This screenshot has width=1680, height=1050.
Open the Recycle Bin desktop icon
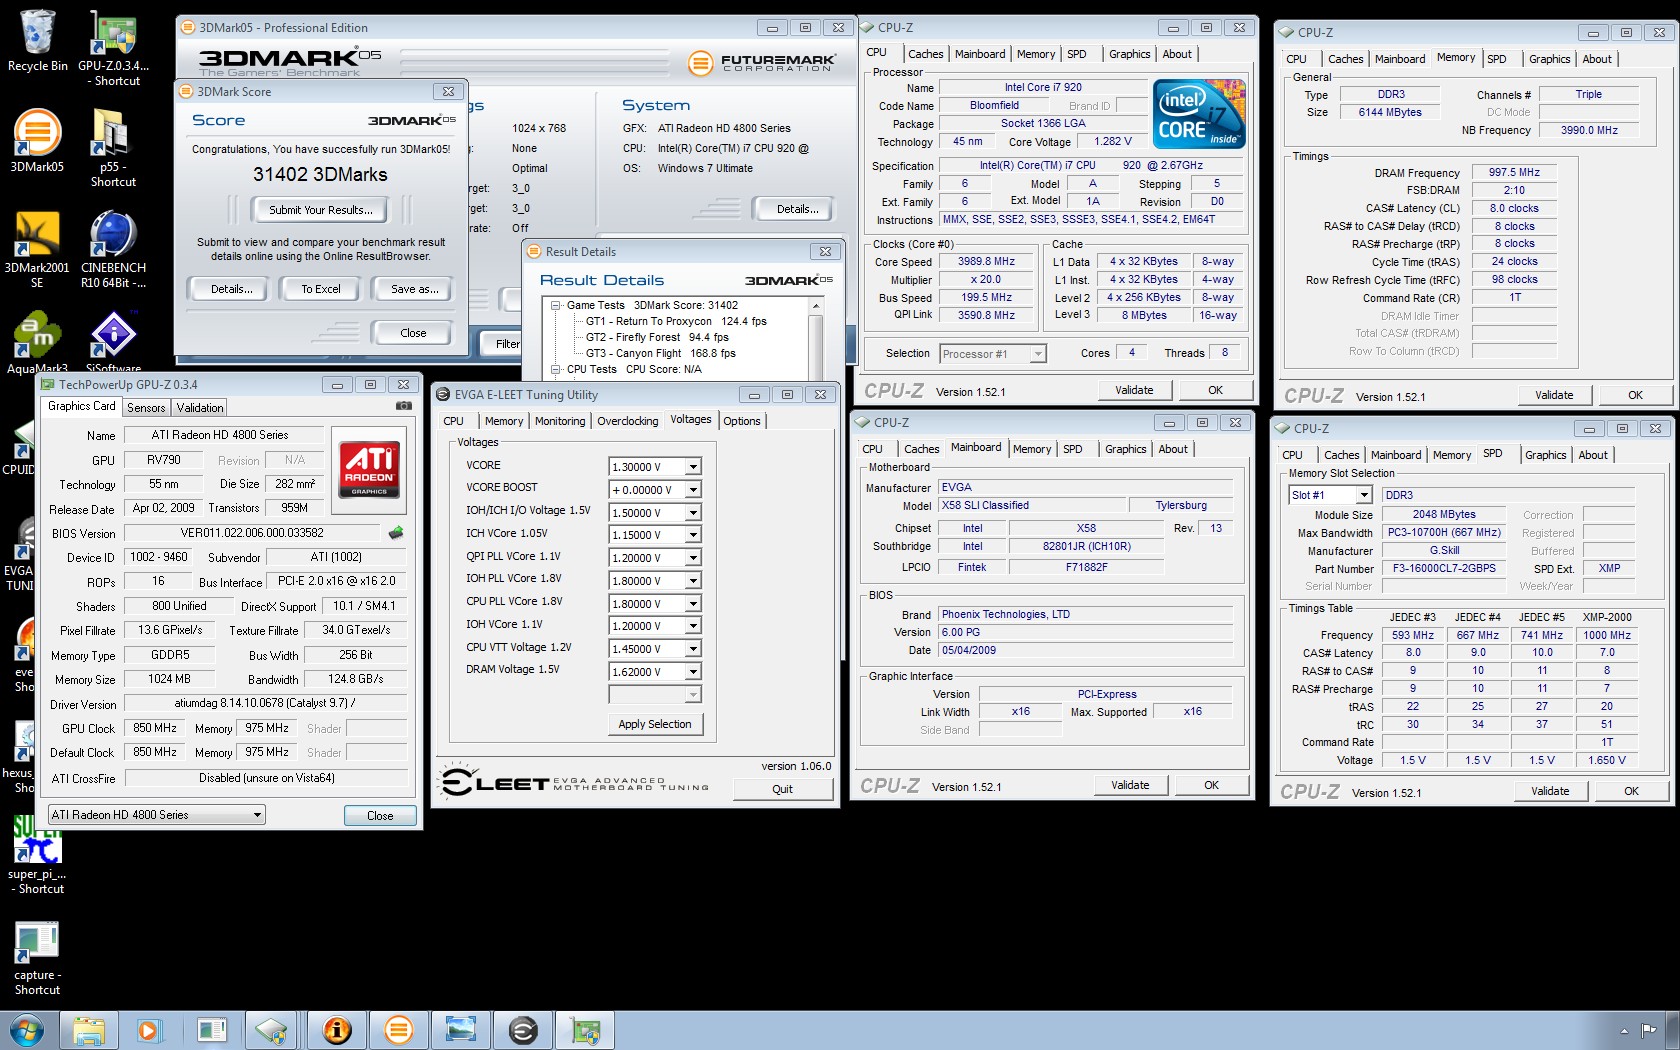click(37, 42)
